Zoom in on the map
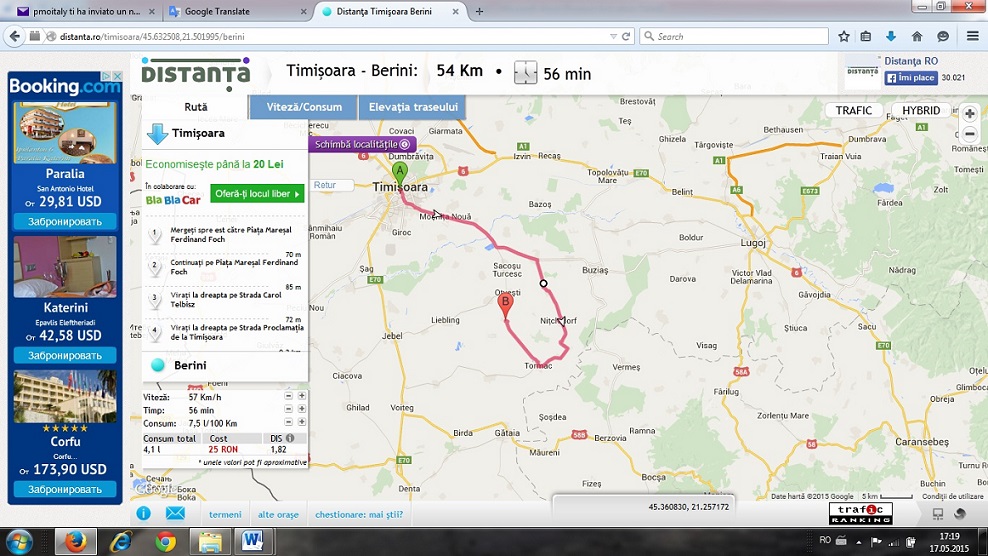 (x=970, y=113)
